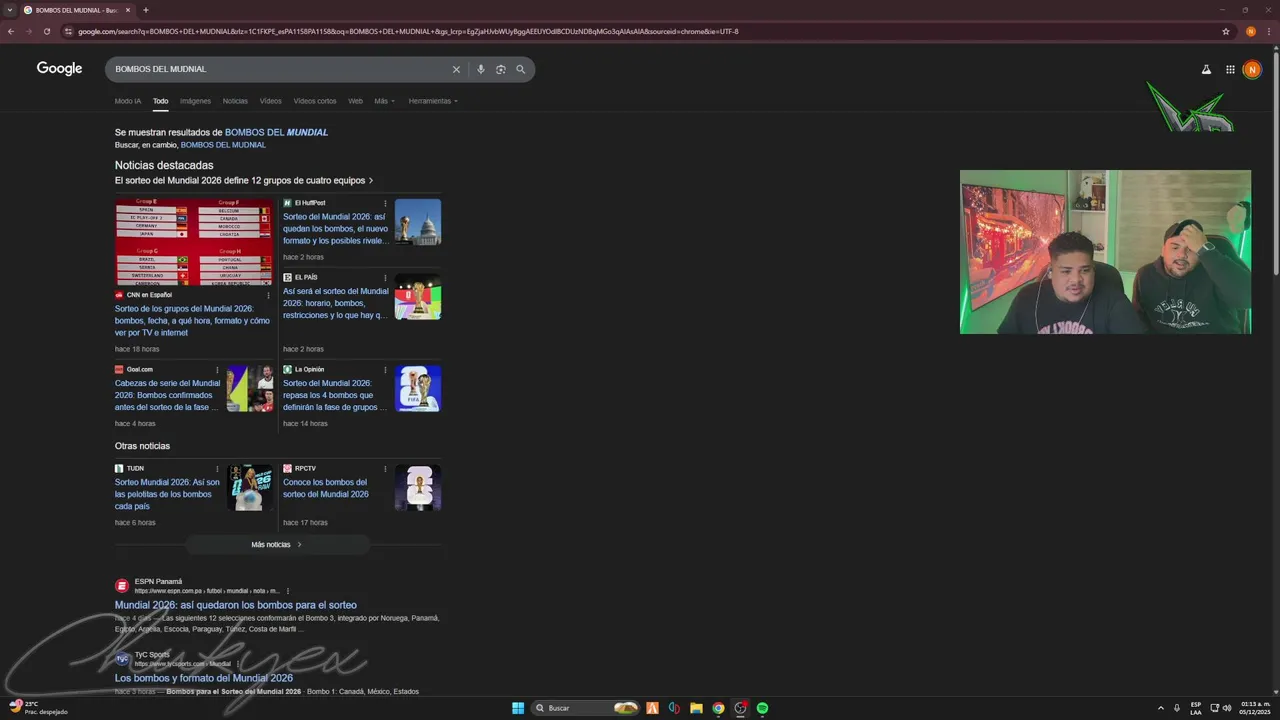Open La Opinión article repasa los 4 bombos

[334, 395]
